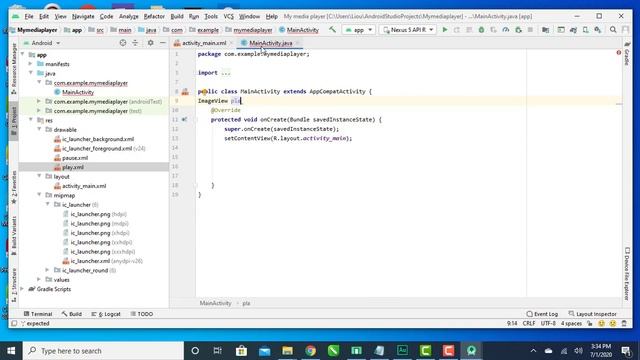The width and height of the screenshot is (640, 360).
Task: Open the Event Log
Action: click(x=542, y=314)
